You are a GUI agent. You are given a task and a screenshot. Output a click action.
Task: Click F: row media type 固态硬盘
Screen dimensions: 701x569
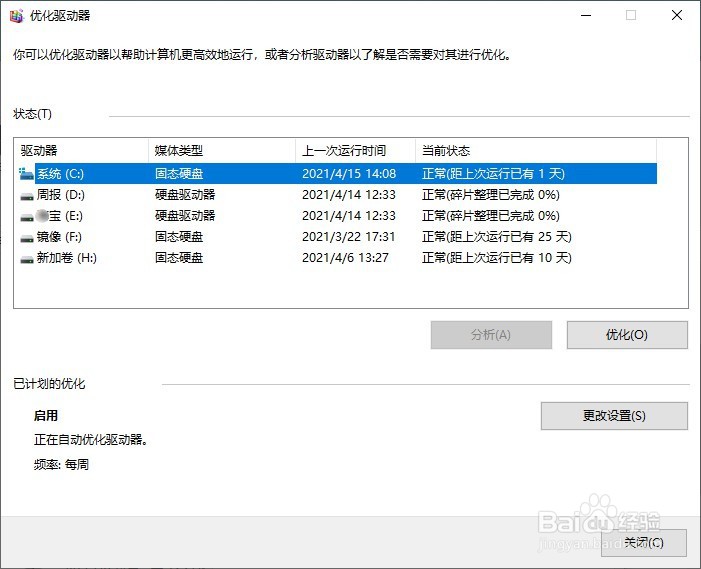coord(179,237)
